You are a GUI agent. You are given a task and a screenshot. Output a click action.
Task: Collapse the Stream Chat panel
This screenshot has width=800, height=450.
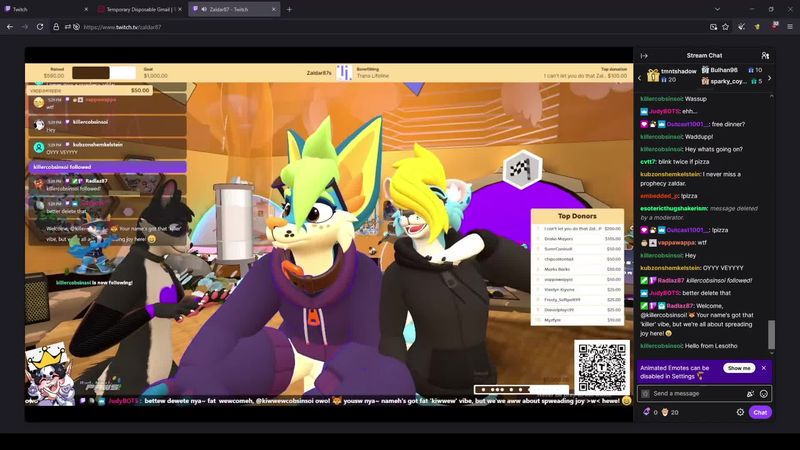coord(644,55)
